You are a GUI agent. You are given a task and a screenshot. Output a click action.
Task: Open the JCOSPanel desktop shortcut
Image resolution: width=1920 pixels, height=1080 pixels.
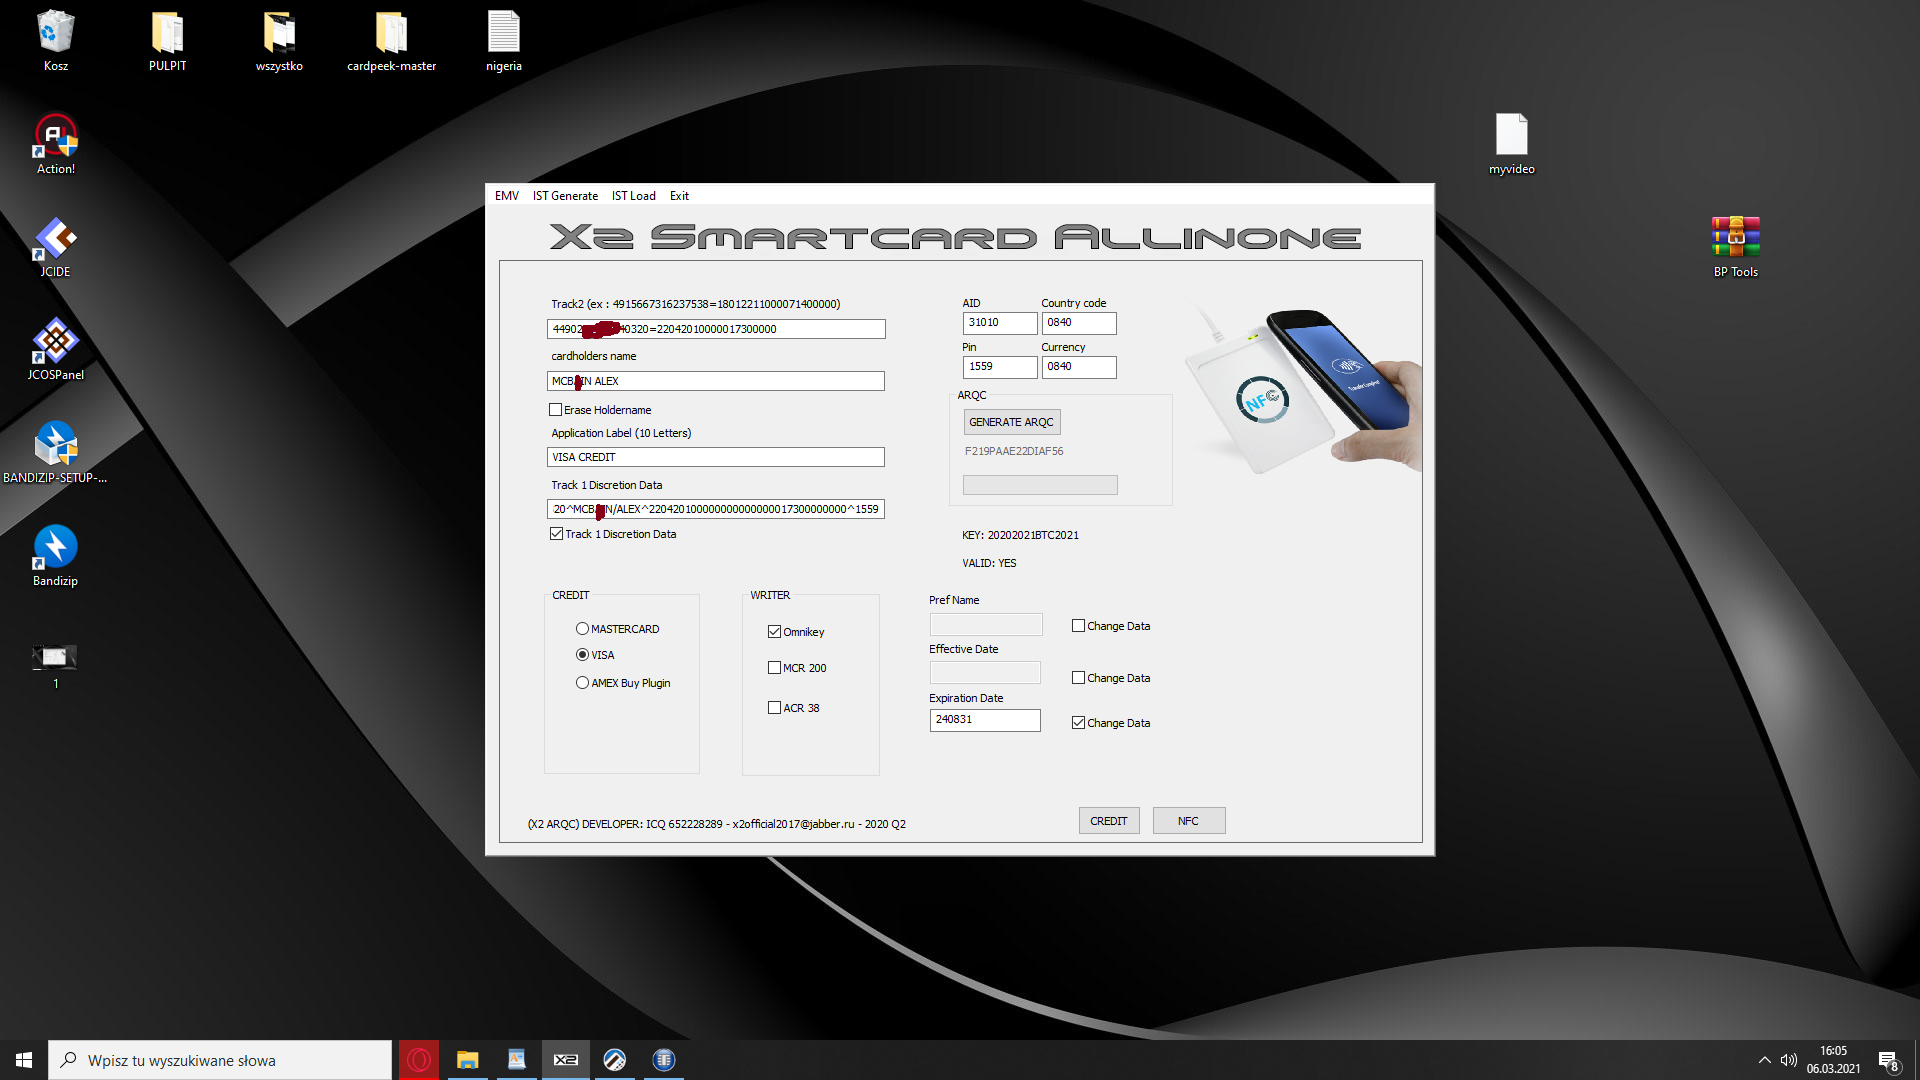click(55, 342)
